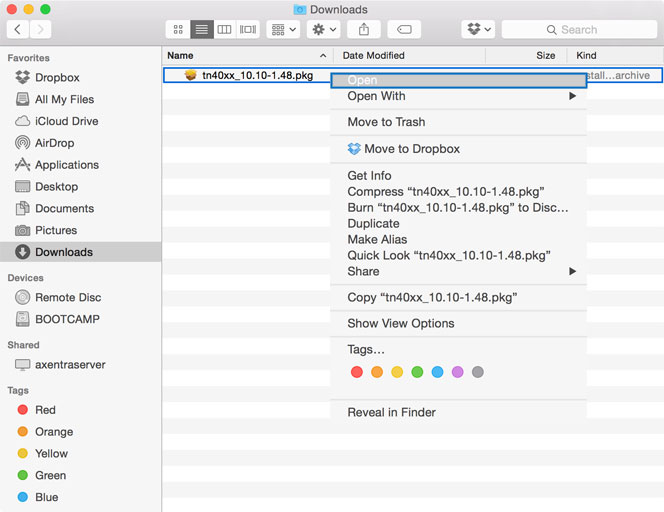Apply the red tag color dot
Image resolution: width=664 pixels, height=512 pixels.
[x=357, y=372]
